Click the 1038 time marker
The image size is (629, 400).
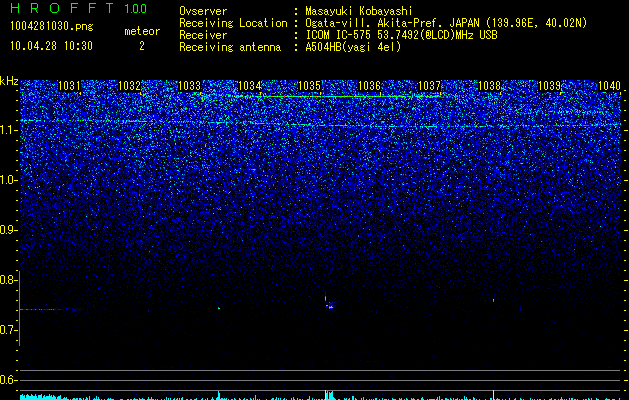pos(489,86)
